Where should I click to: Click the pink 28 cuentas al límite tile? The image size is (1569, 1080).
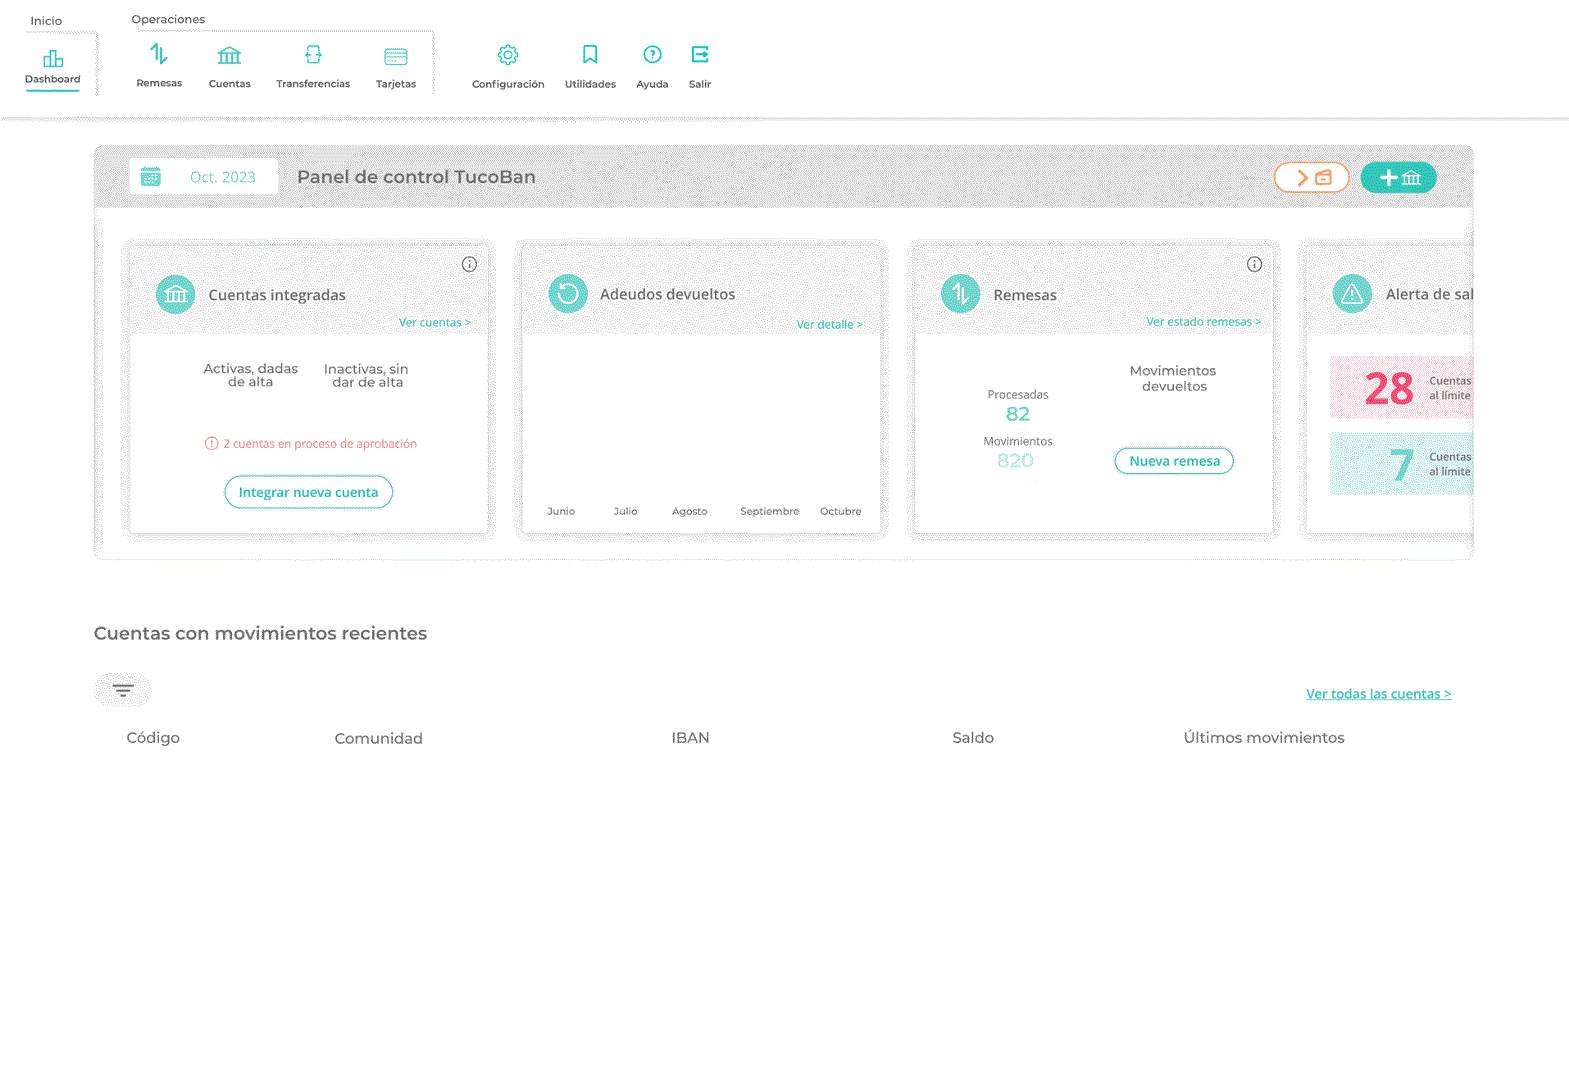pos(1401,387)
